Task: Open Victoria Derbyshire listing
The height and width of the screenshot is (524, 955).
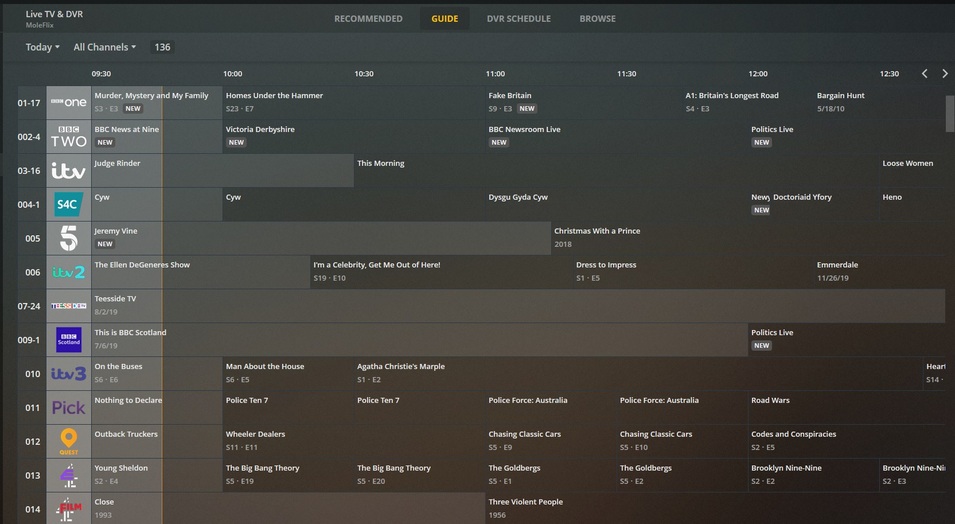Action: click(x=354, y=137)
